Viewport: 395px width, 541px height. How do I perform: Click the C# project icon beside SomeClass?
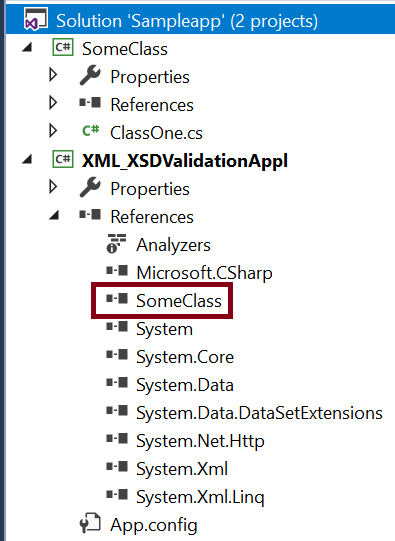pyautogui.click(x=63, y=47)
